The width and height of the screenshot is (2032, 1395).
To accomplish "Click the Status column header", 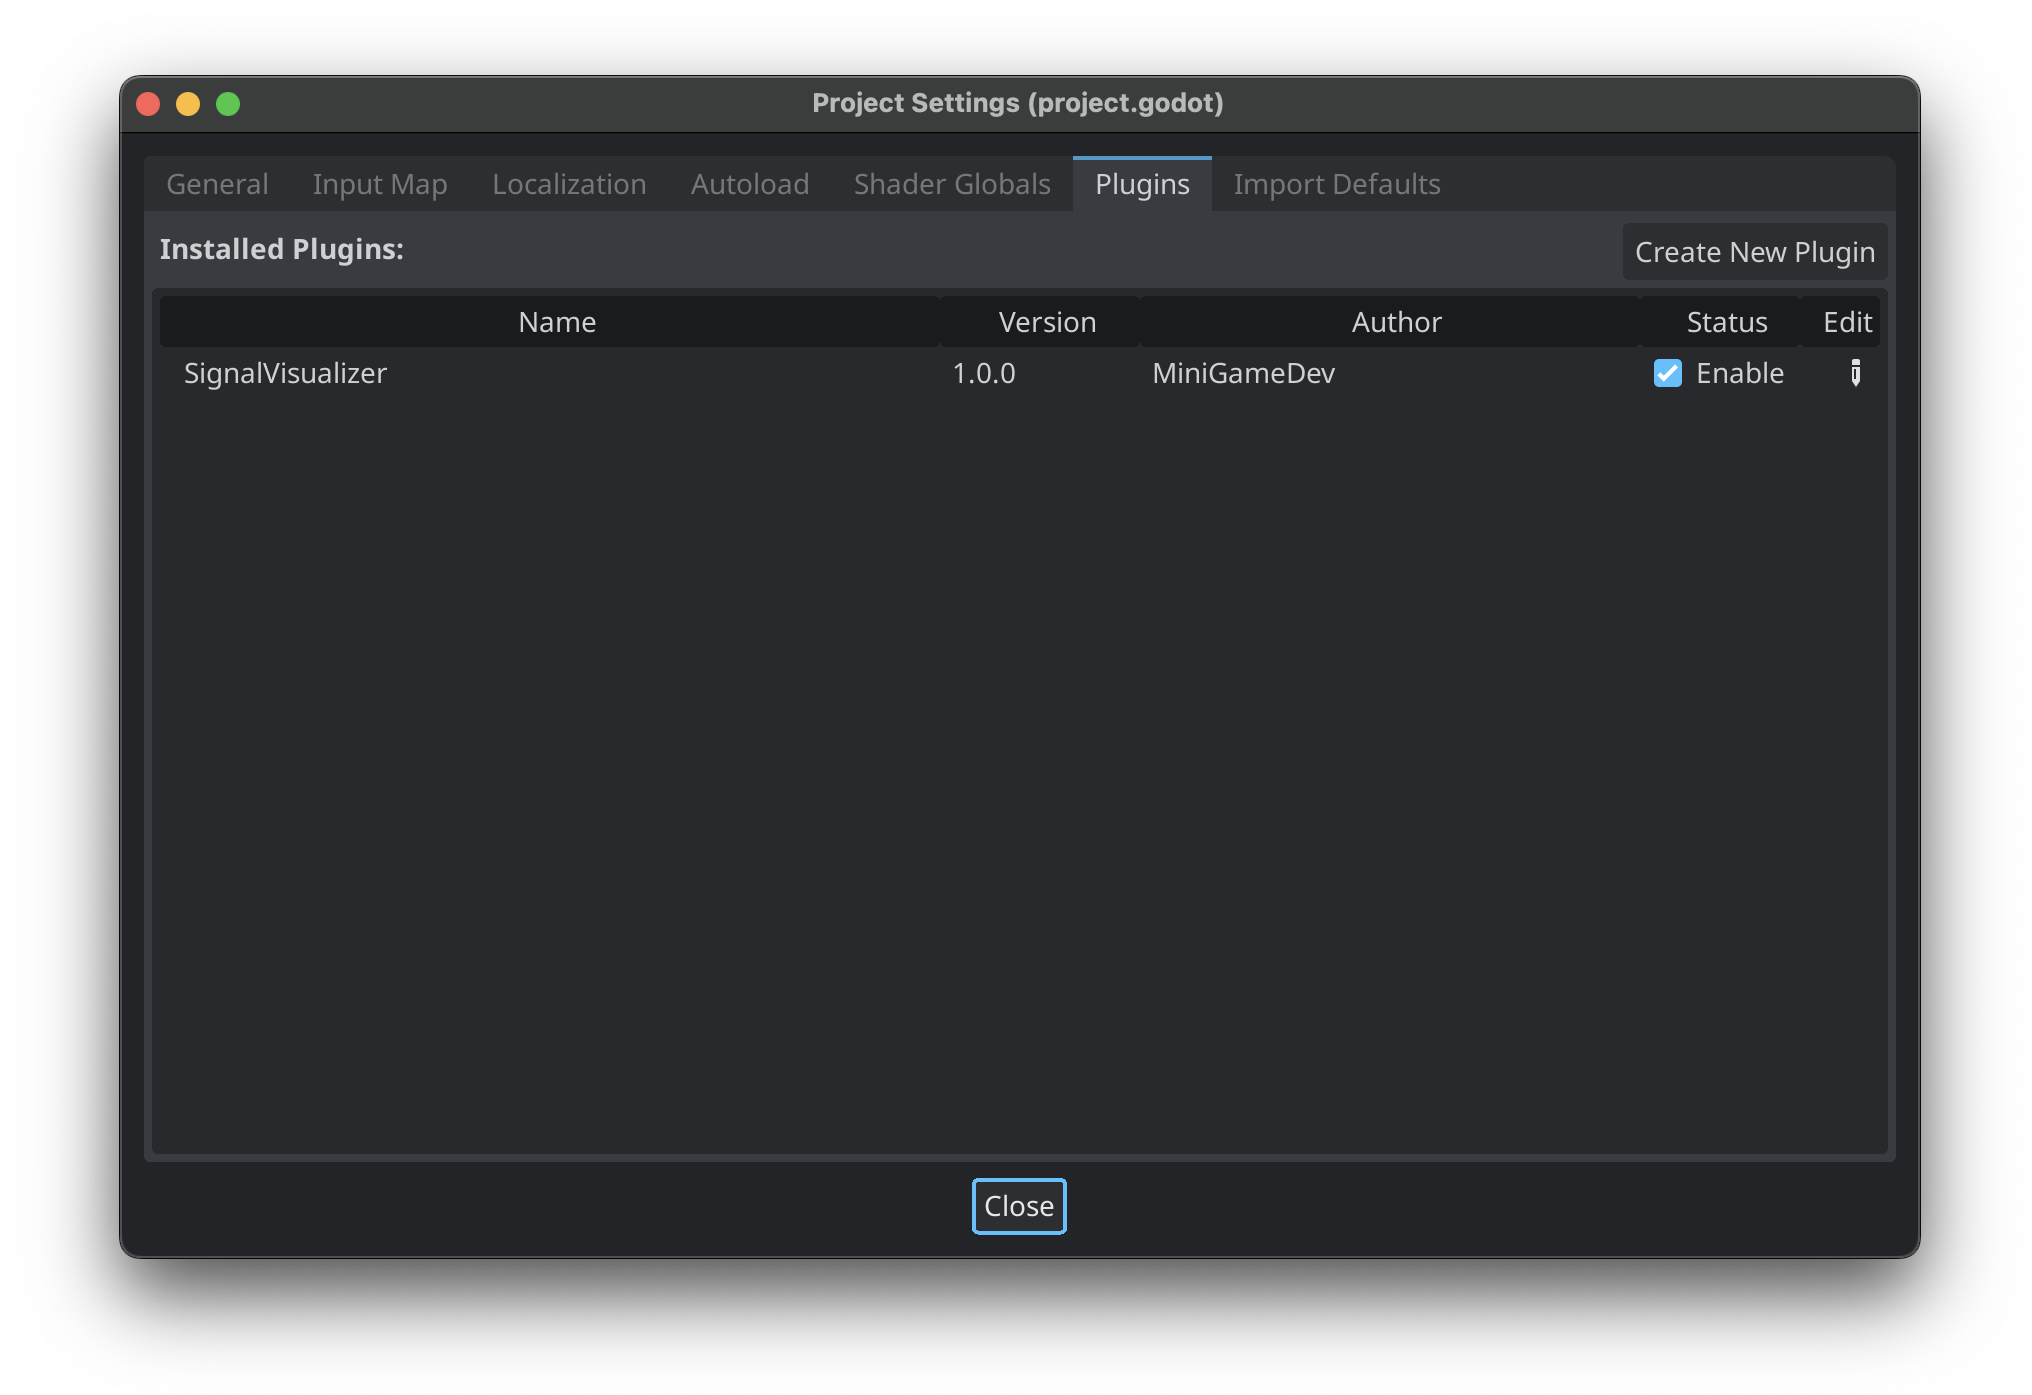I will tap(1727, 322).
